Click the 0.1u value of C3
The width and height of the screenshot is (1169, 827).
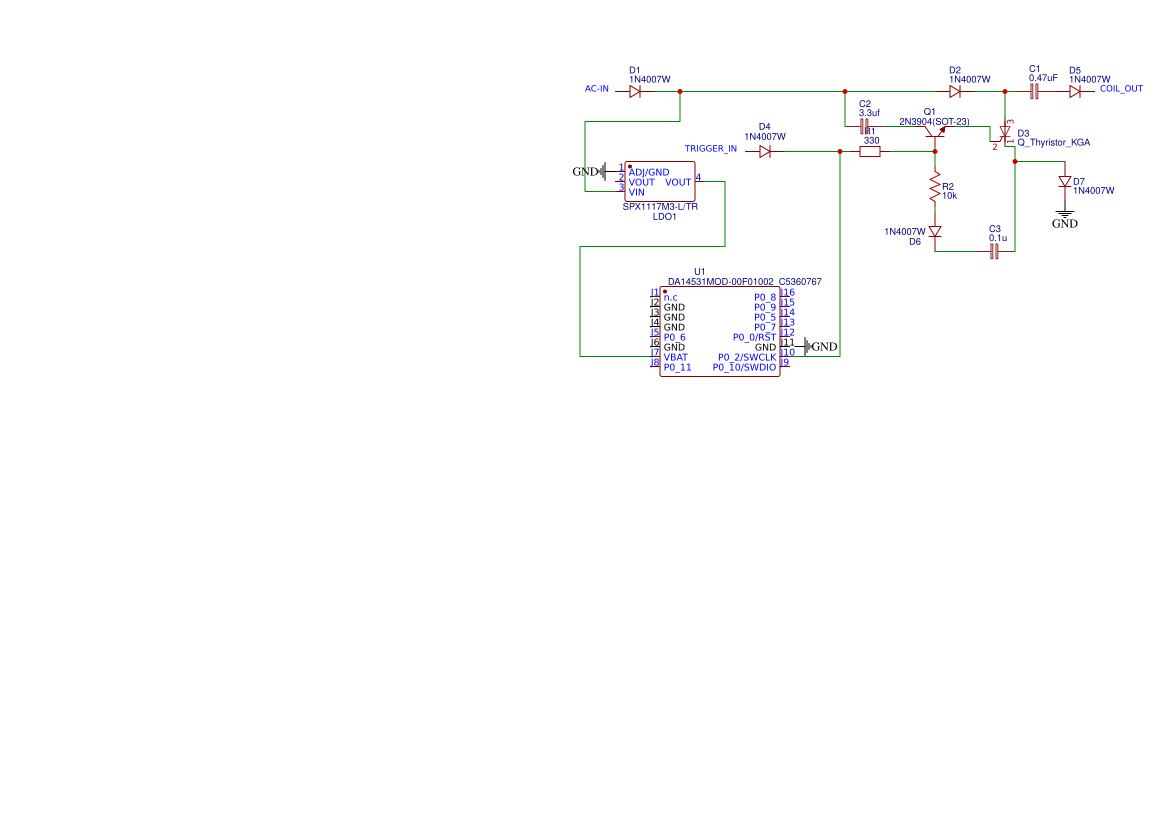click(x=998, y=238)
